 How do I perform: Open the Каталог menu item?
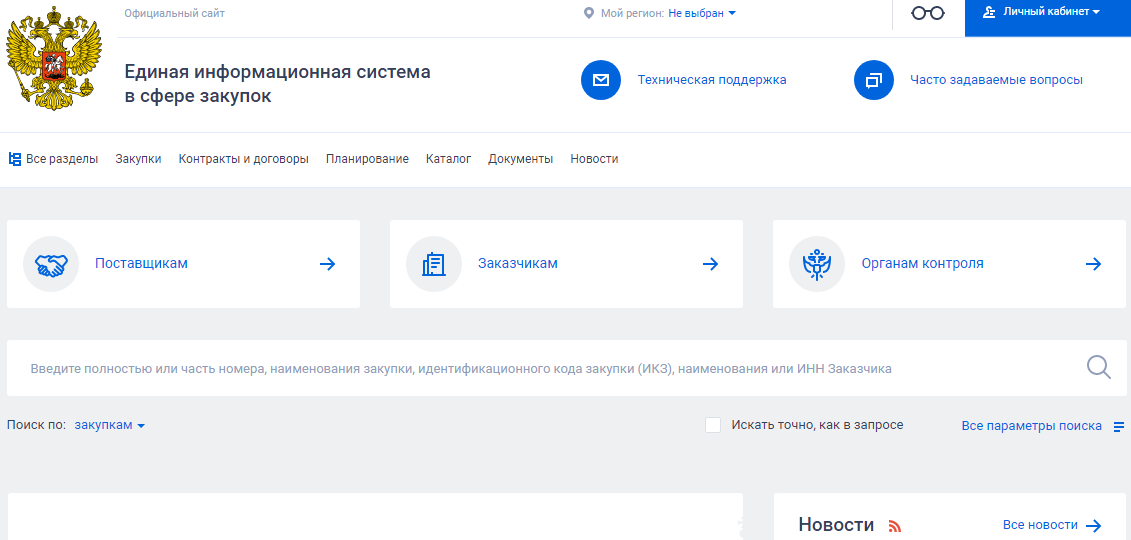[x=449, y=159]
